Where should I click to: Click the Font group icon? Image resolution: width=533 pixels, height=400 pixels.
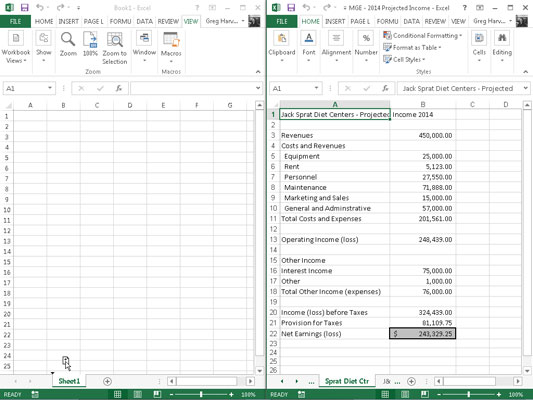(309, 38)
